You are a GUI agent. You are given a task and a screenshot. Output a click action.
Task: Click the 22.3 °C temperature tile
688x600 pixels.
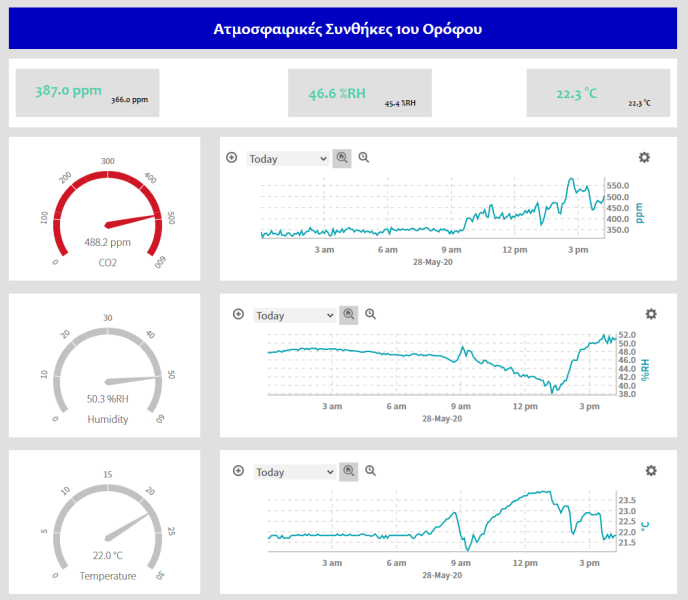pyautogui.click(x=598, y=93)
